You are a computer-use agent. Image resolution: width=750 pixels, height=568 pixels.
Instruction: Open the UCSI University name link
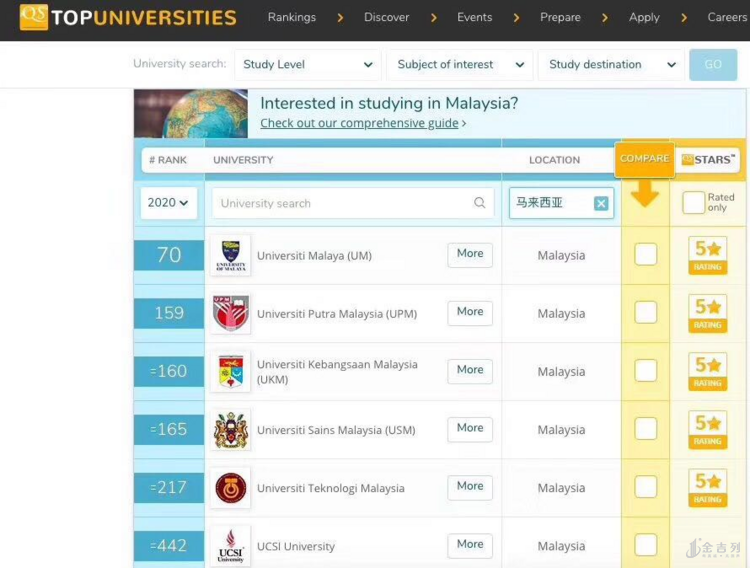[x=296, y=546]
